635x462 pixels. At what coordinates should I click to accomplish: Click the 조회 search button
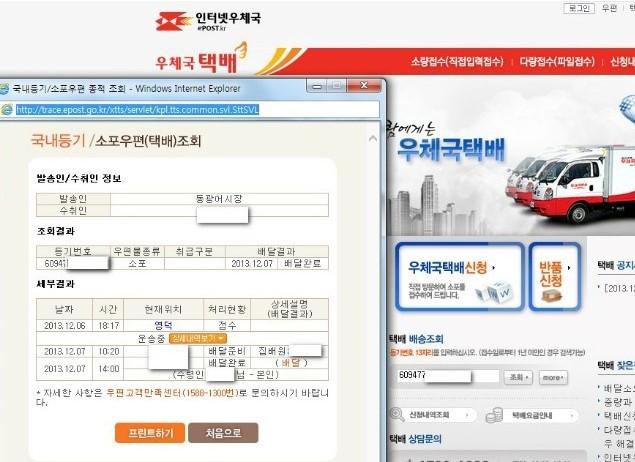518,377
